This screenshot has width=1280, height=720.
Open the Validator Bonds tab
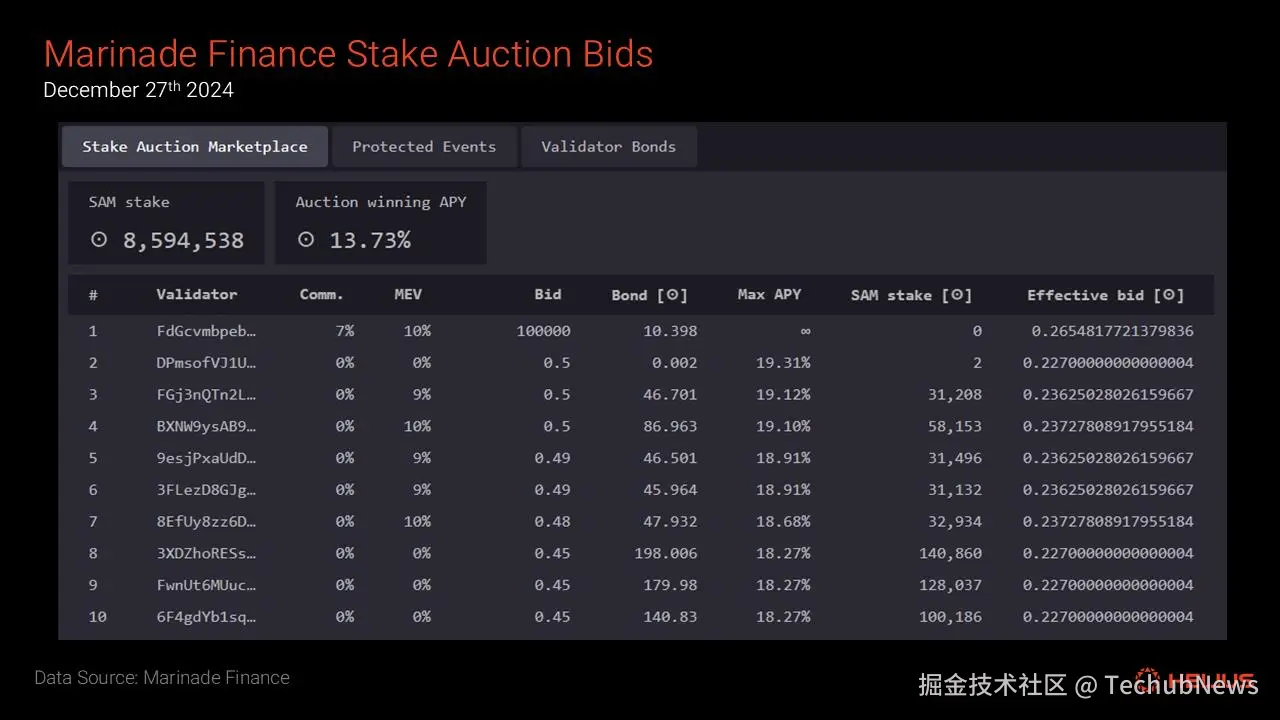pyautogui.click(x=608, y=147)
